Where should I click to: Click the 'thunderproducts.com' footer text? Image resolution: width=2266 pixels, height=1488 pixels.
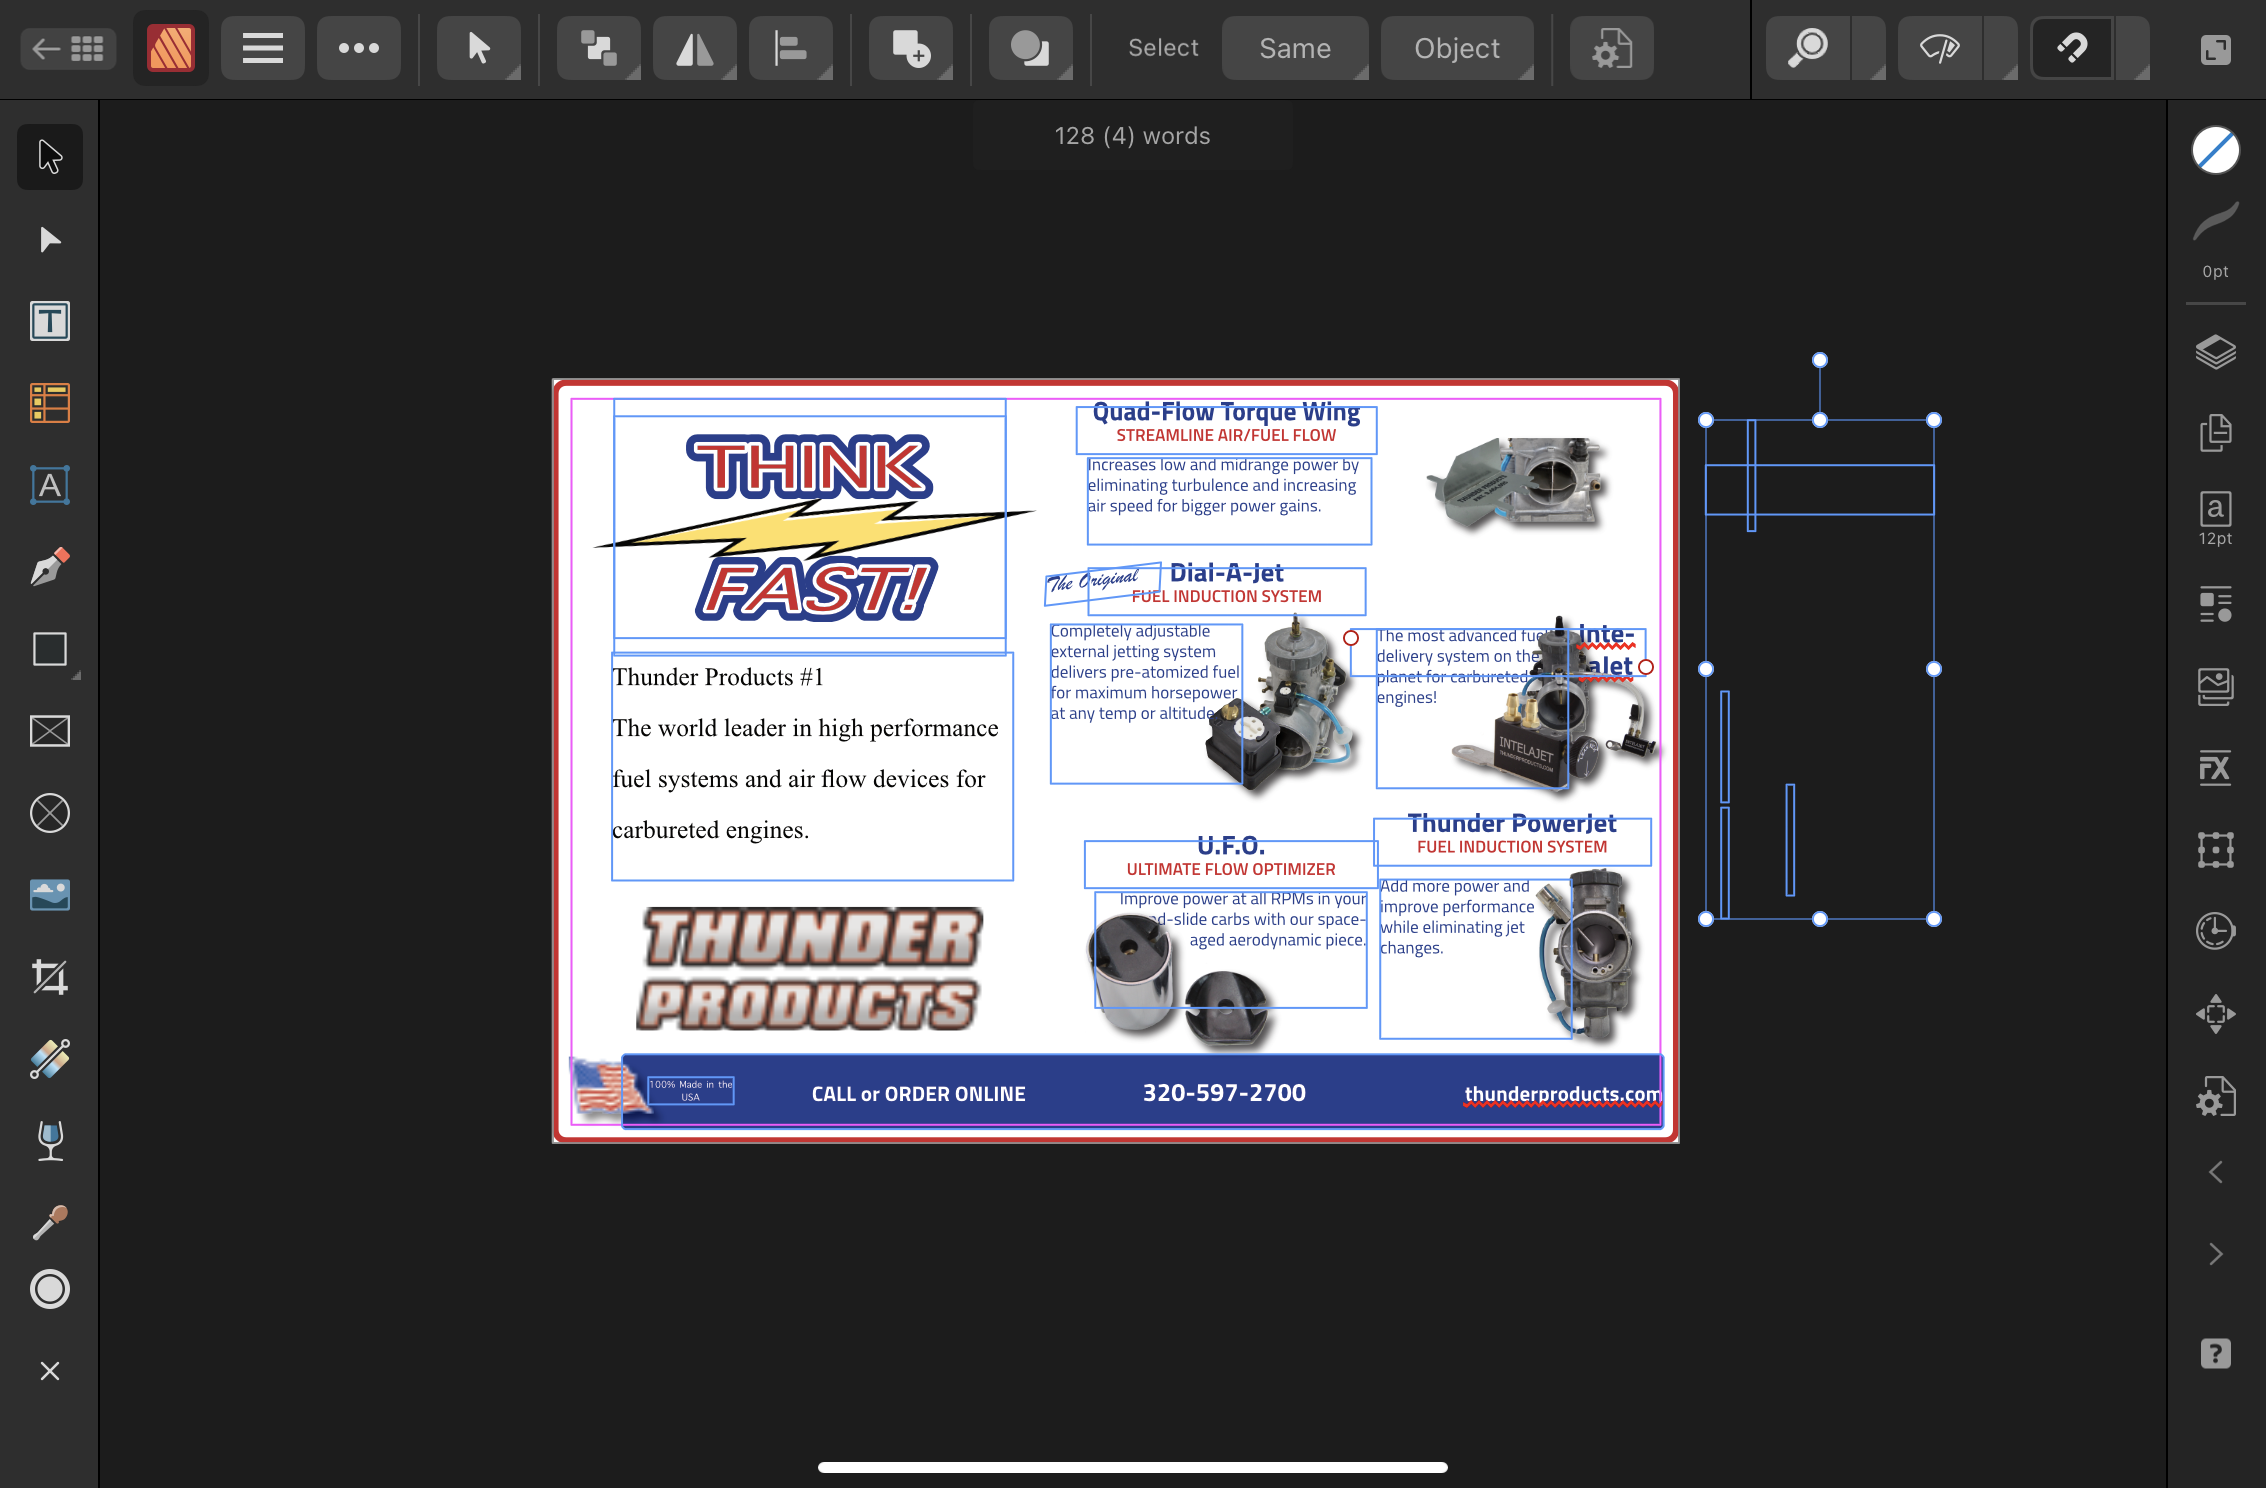(x=1562, y=1094)
